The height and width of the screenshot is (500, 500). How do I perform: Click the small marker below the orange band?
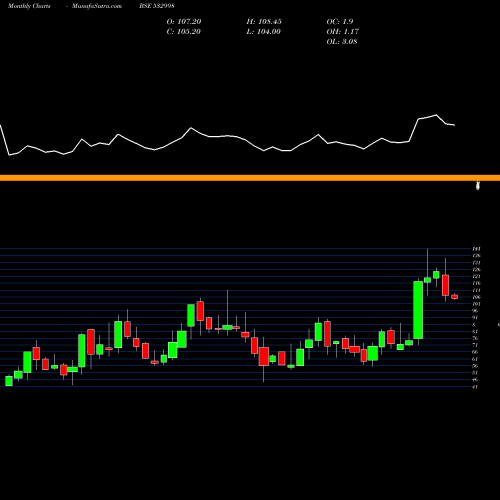coord(478,186)
